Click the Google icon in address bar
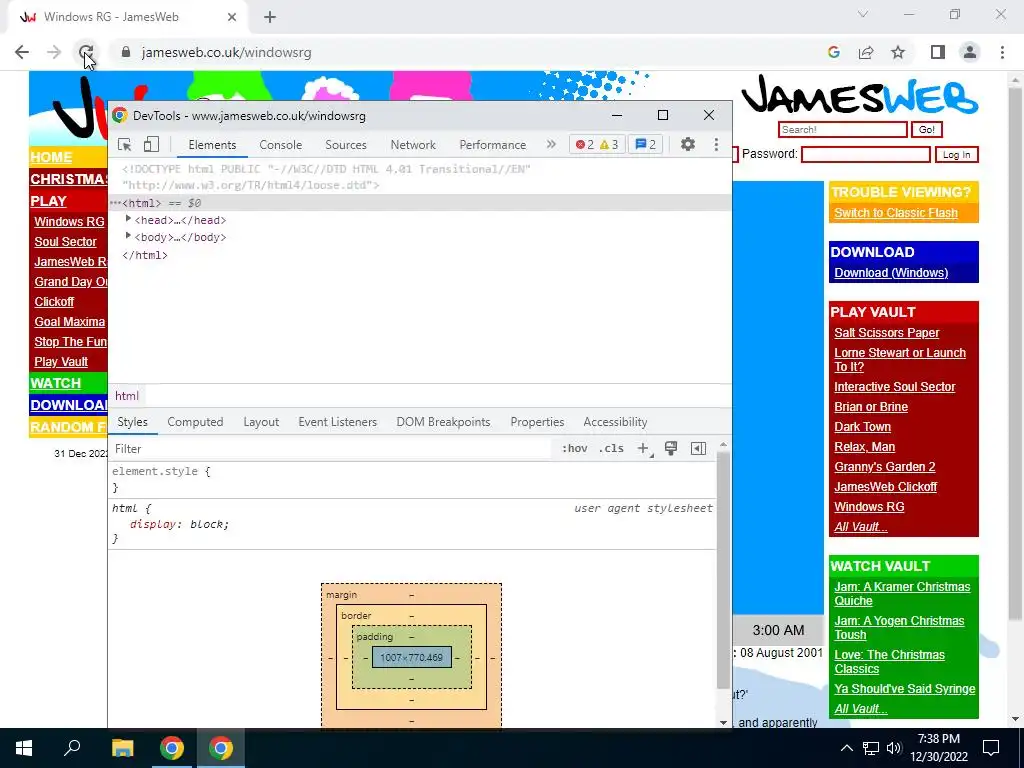Viewport: 1024px width, 768px height. (x=833, y=52)
